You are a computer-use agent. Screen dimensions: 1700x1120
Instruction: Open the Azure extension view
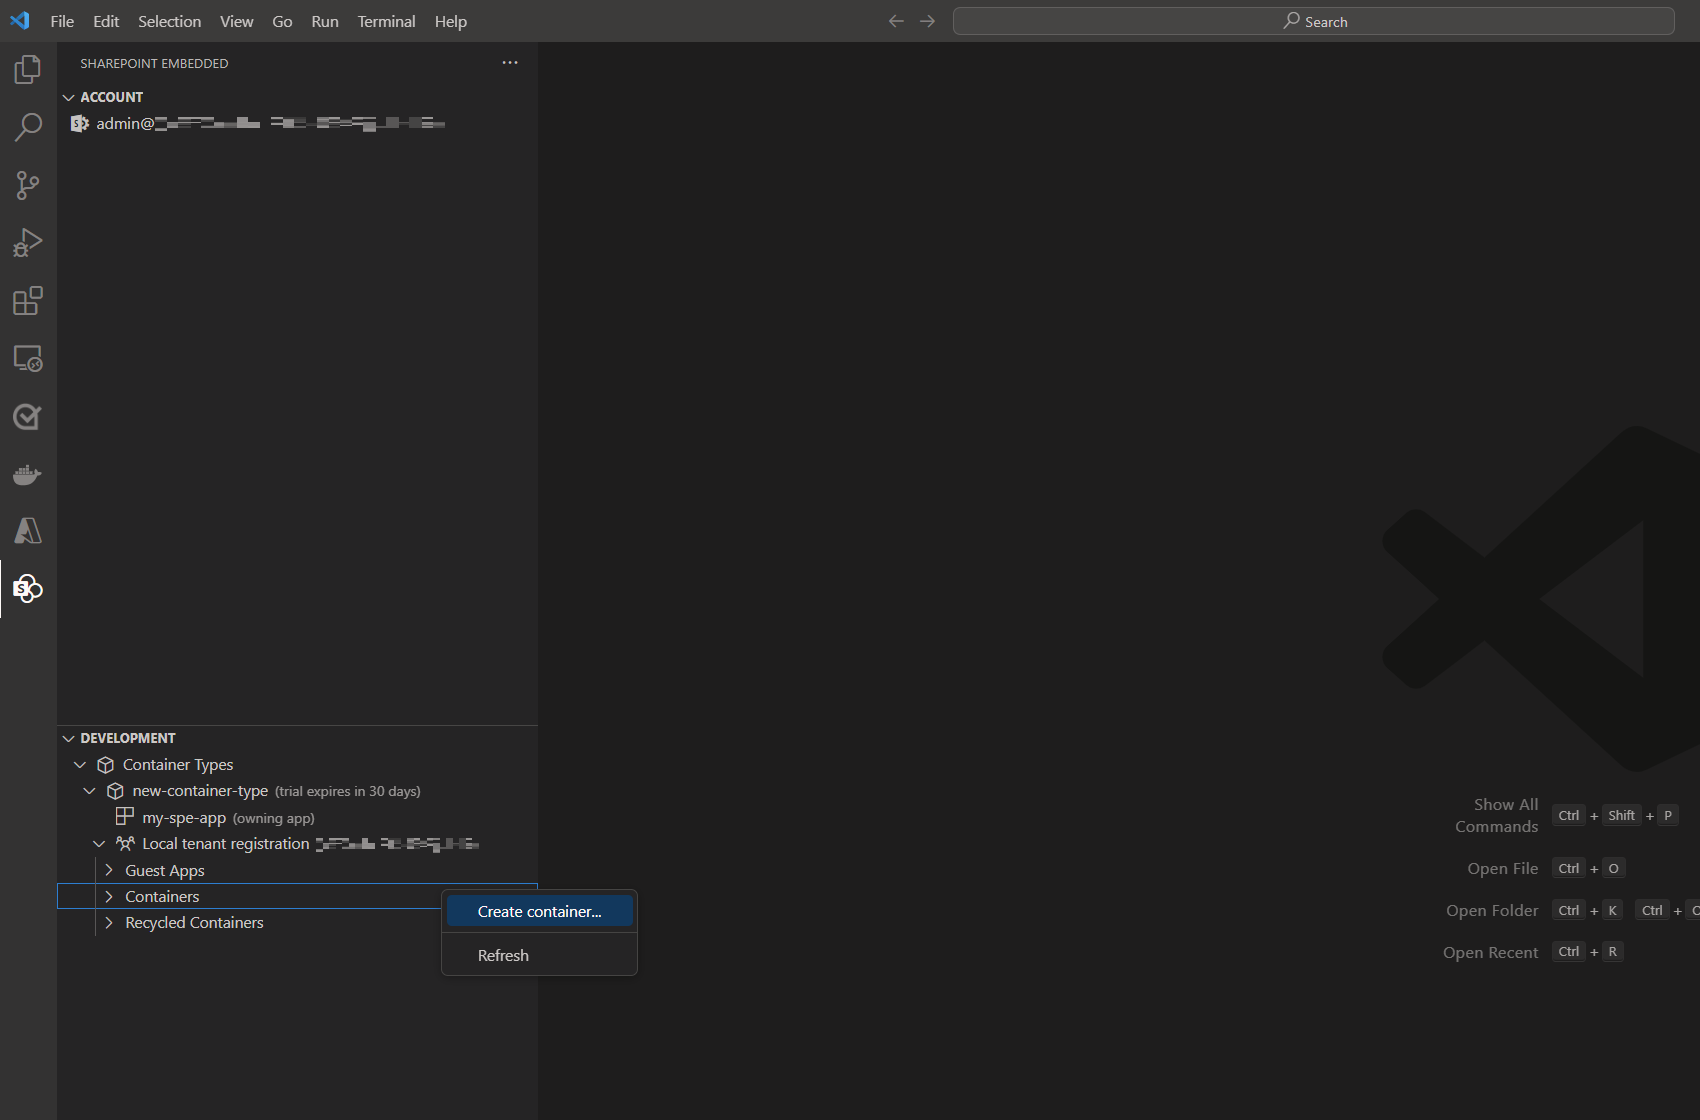pos(27,531)
